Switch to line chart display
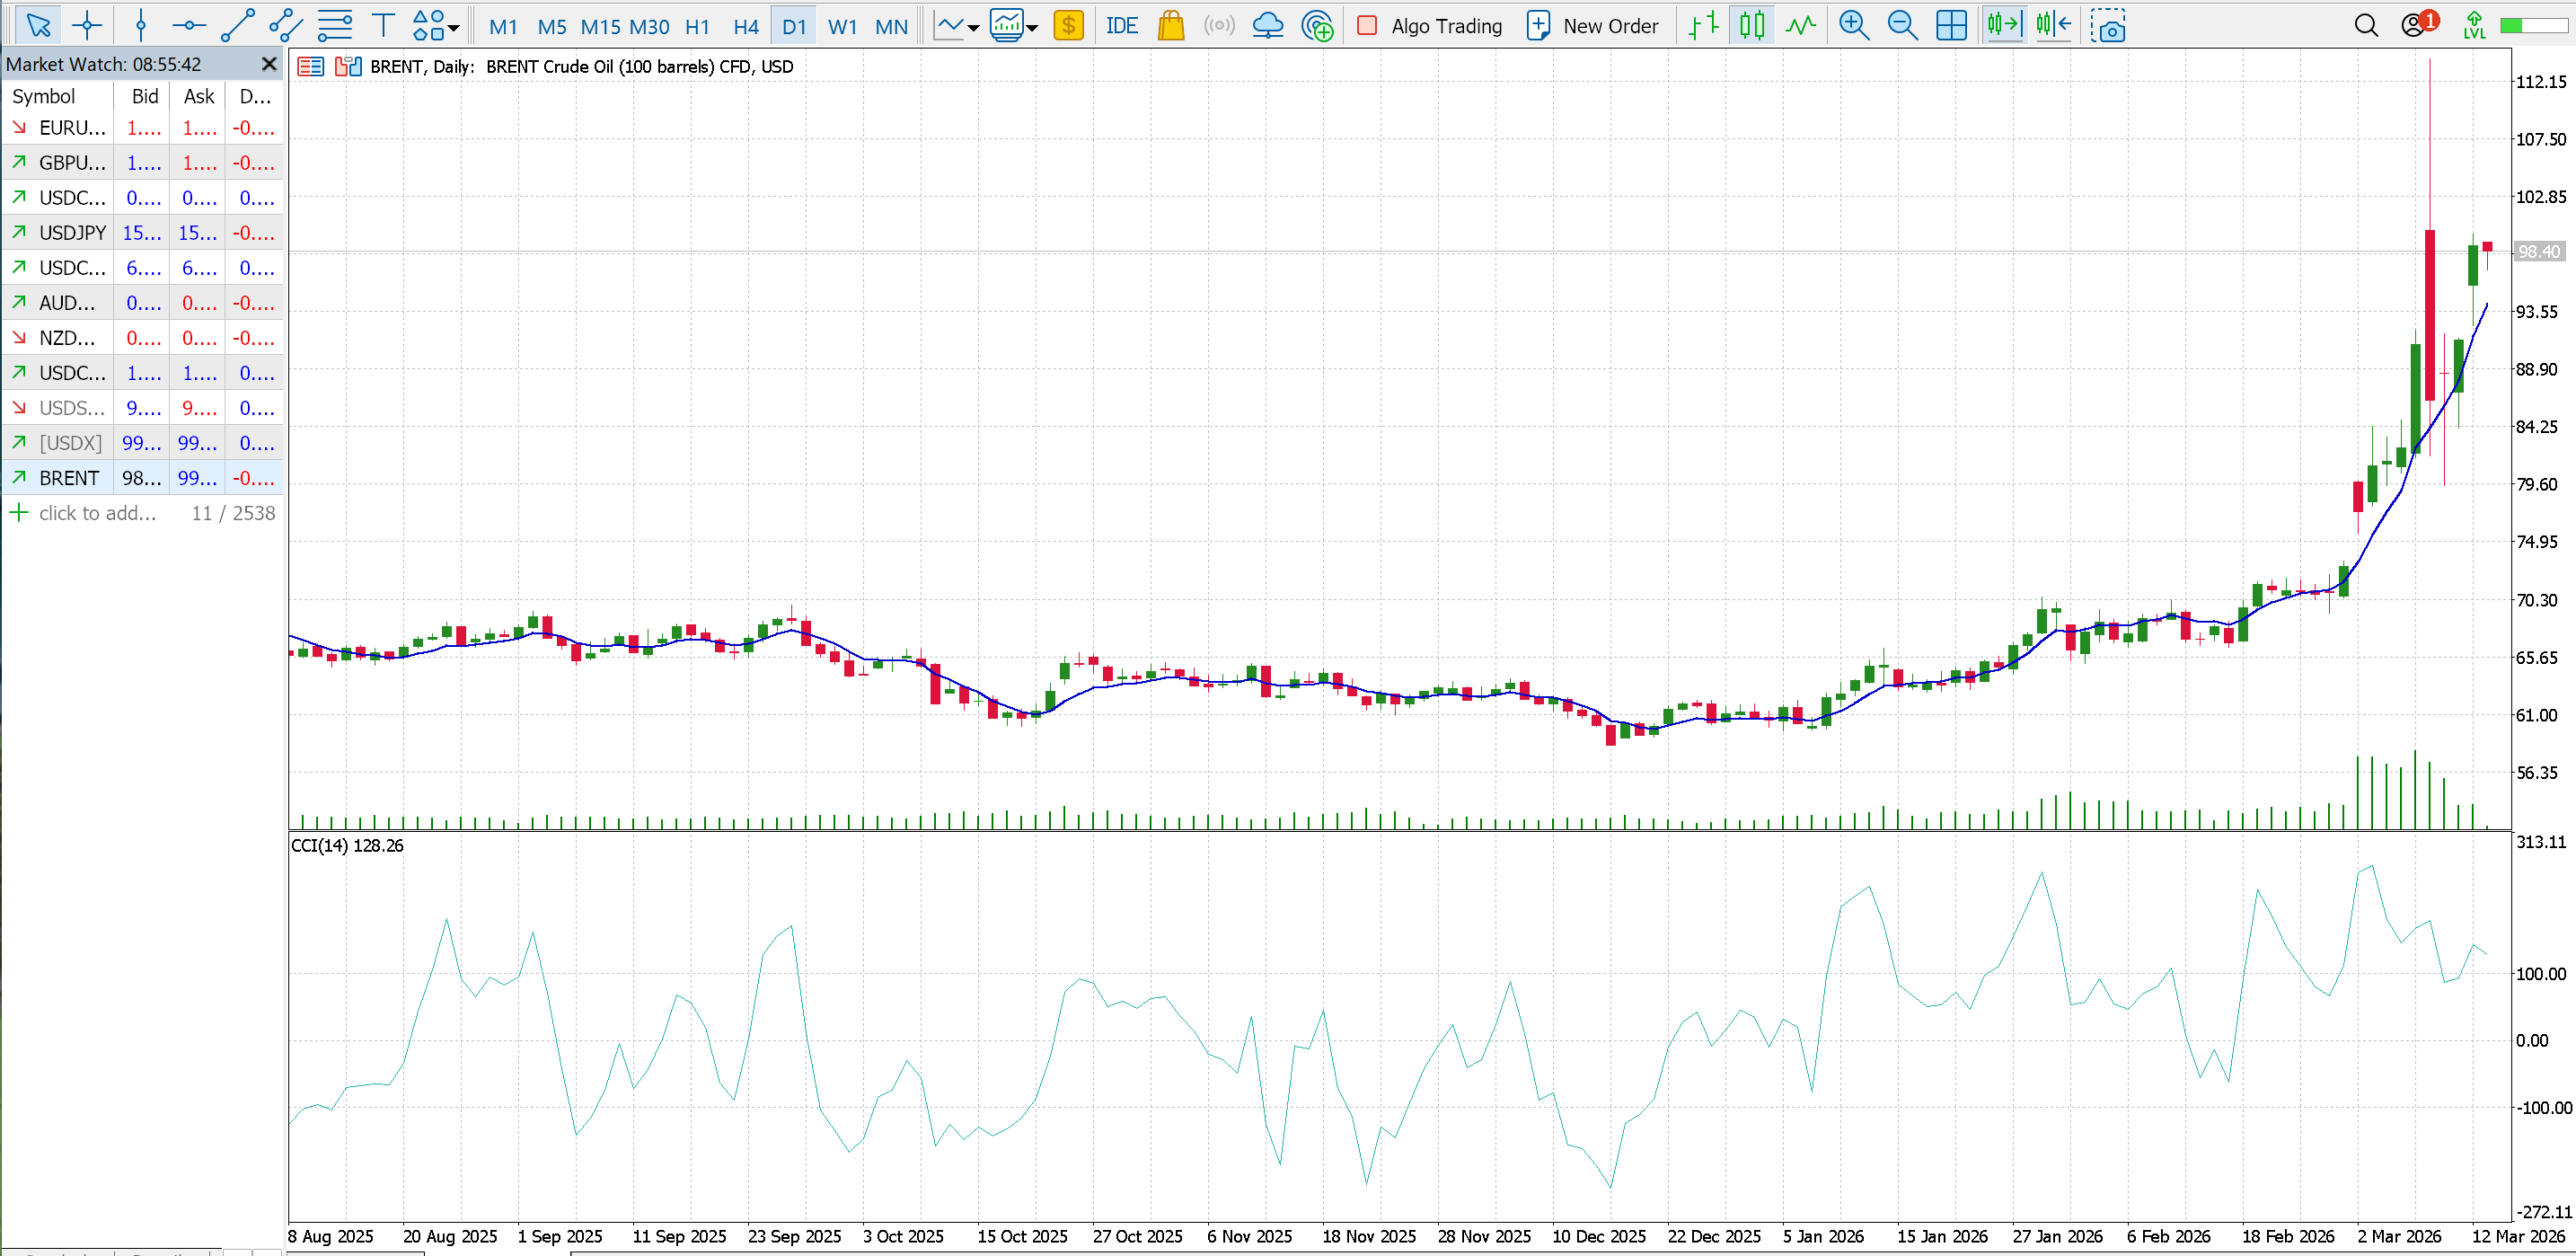This screenshot has height=1256, width=2576. coord(1801,26)
